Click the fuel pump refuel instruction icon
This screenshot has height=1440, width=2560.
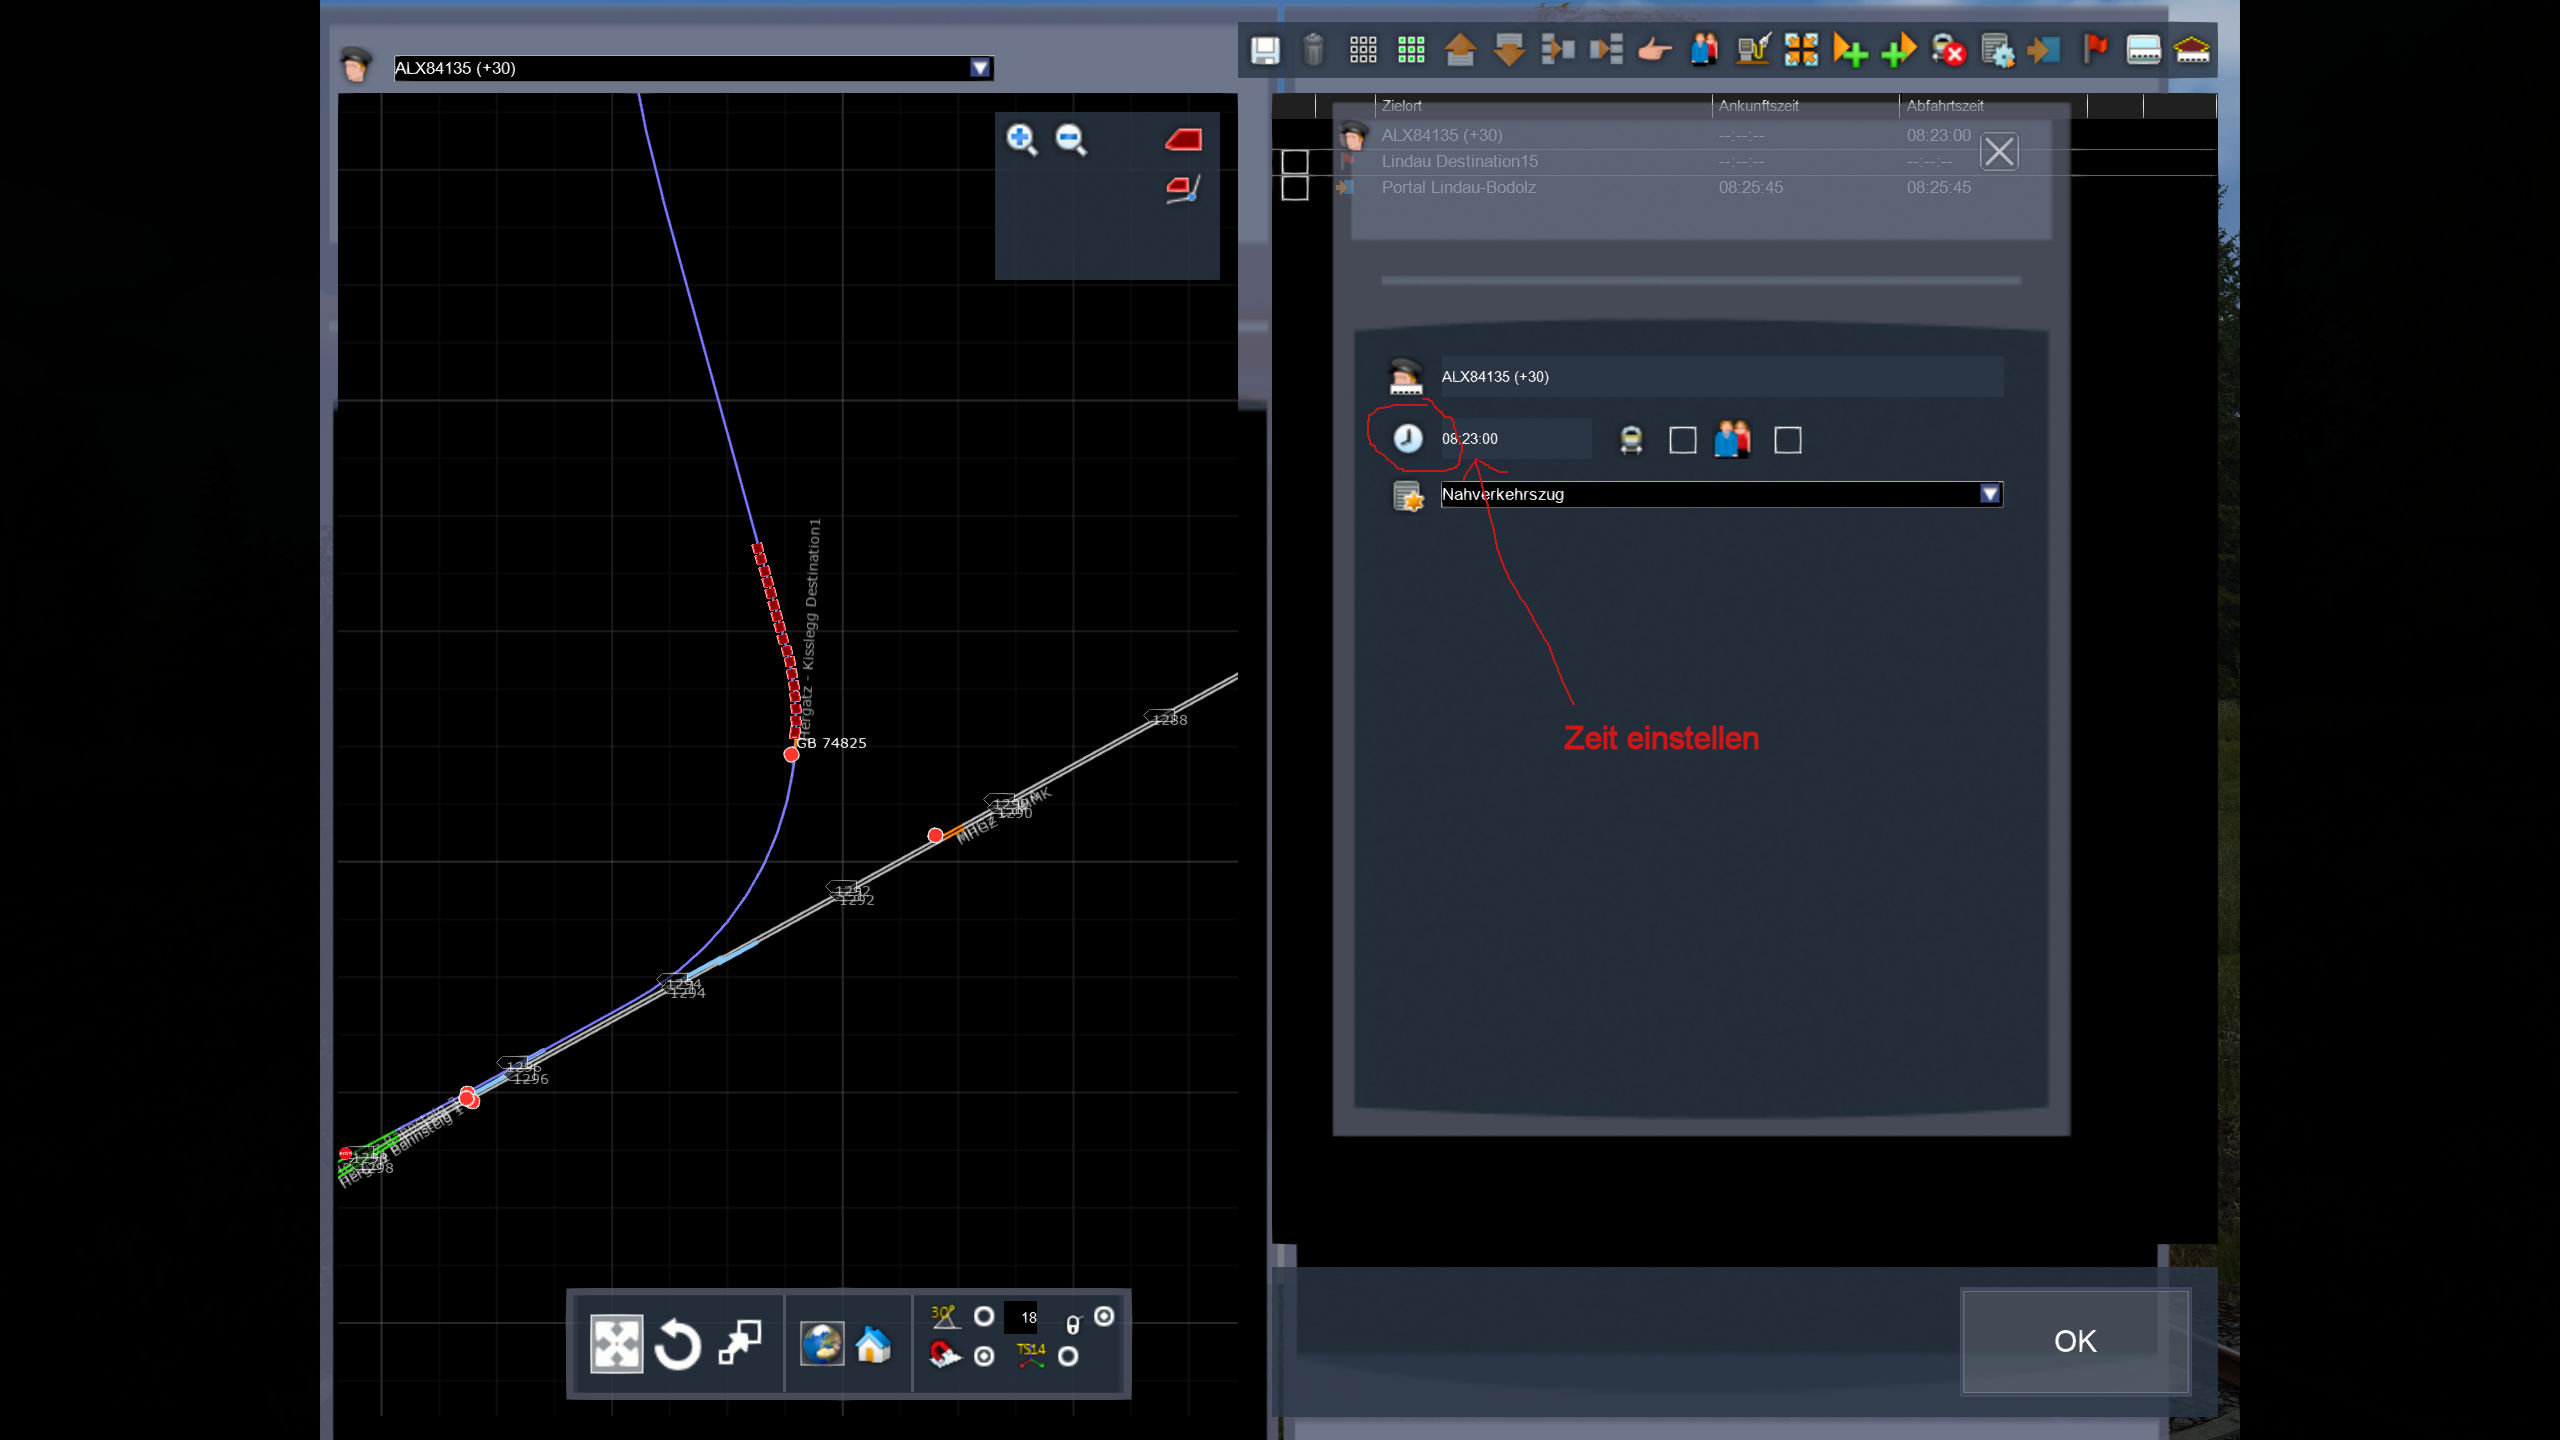point(1752,50)
